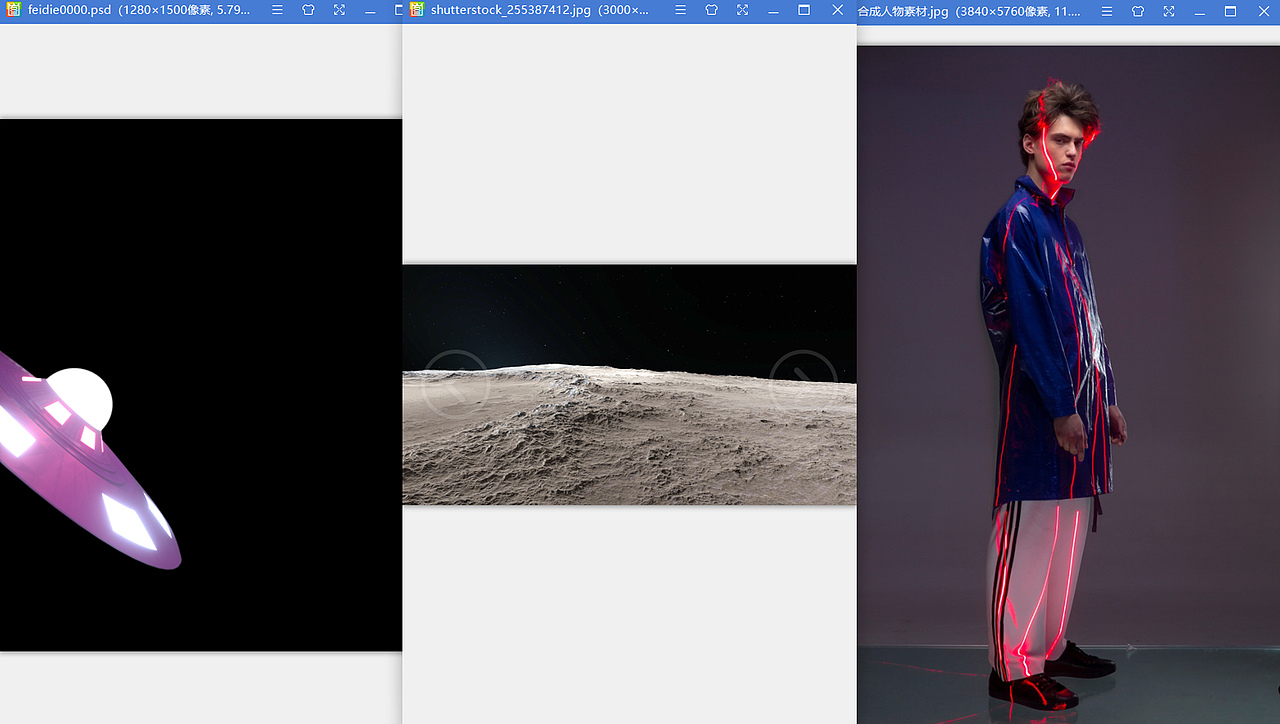Click app icon of feidie0000.psd window

pos(14,10)
